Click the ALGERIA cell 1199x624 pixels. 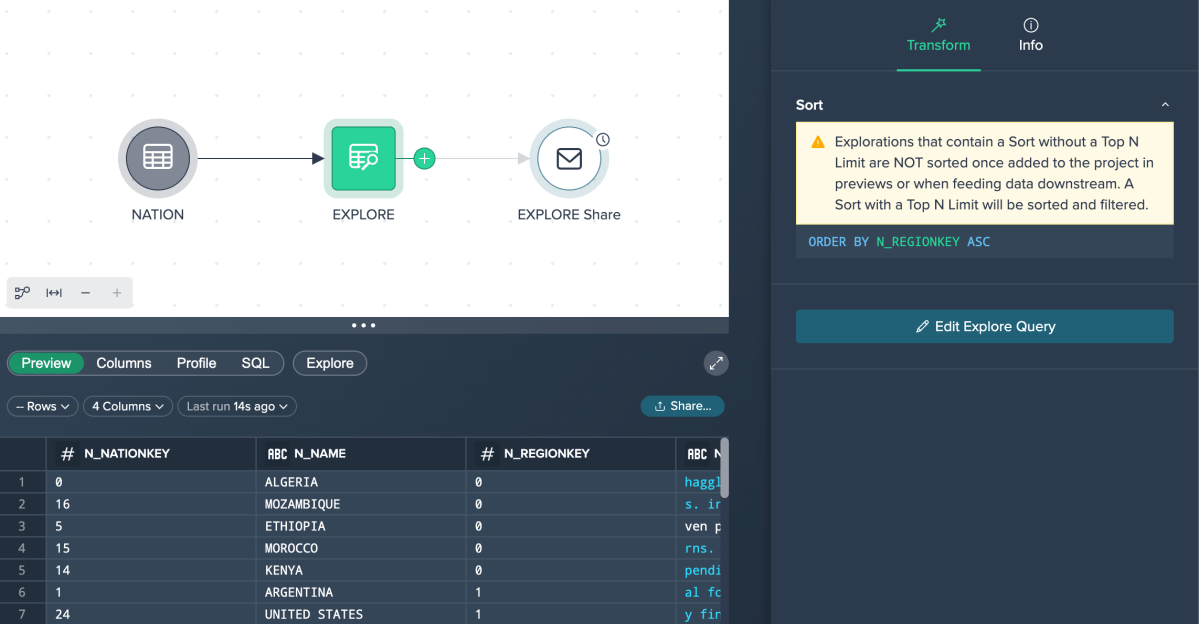tap(361, 482)
